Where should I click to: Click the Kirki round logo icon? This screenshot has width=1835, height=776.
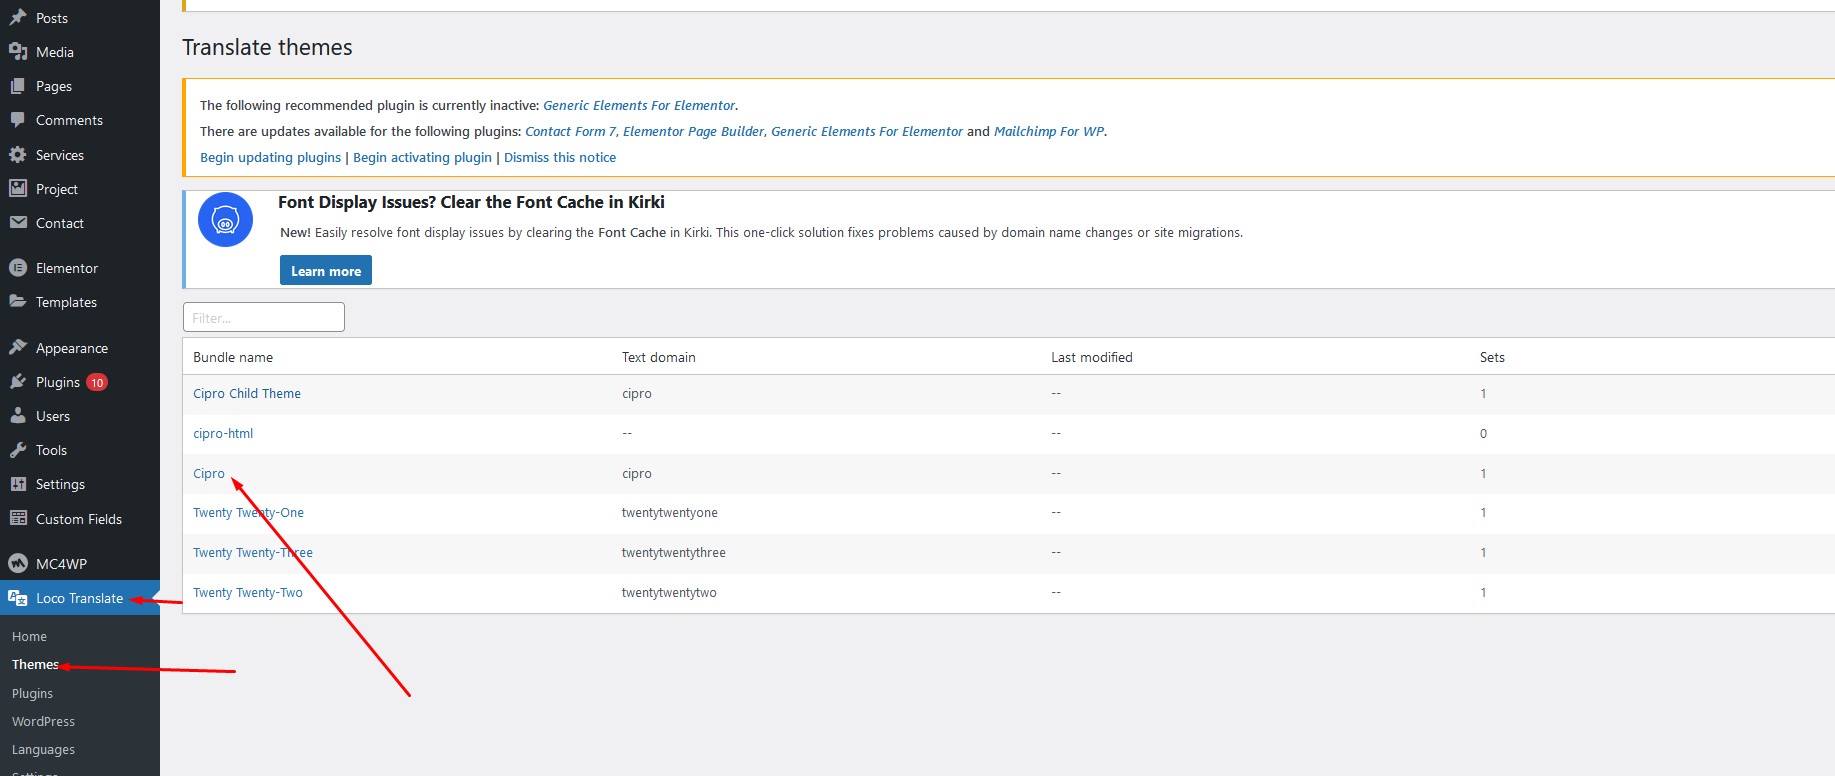[226, 220]
